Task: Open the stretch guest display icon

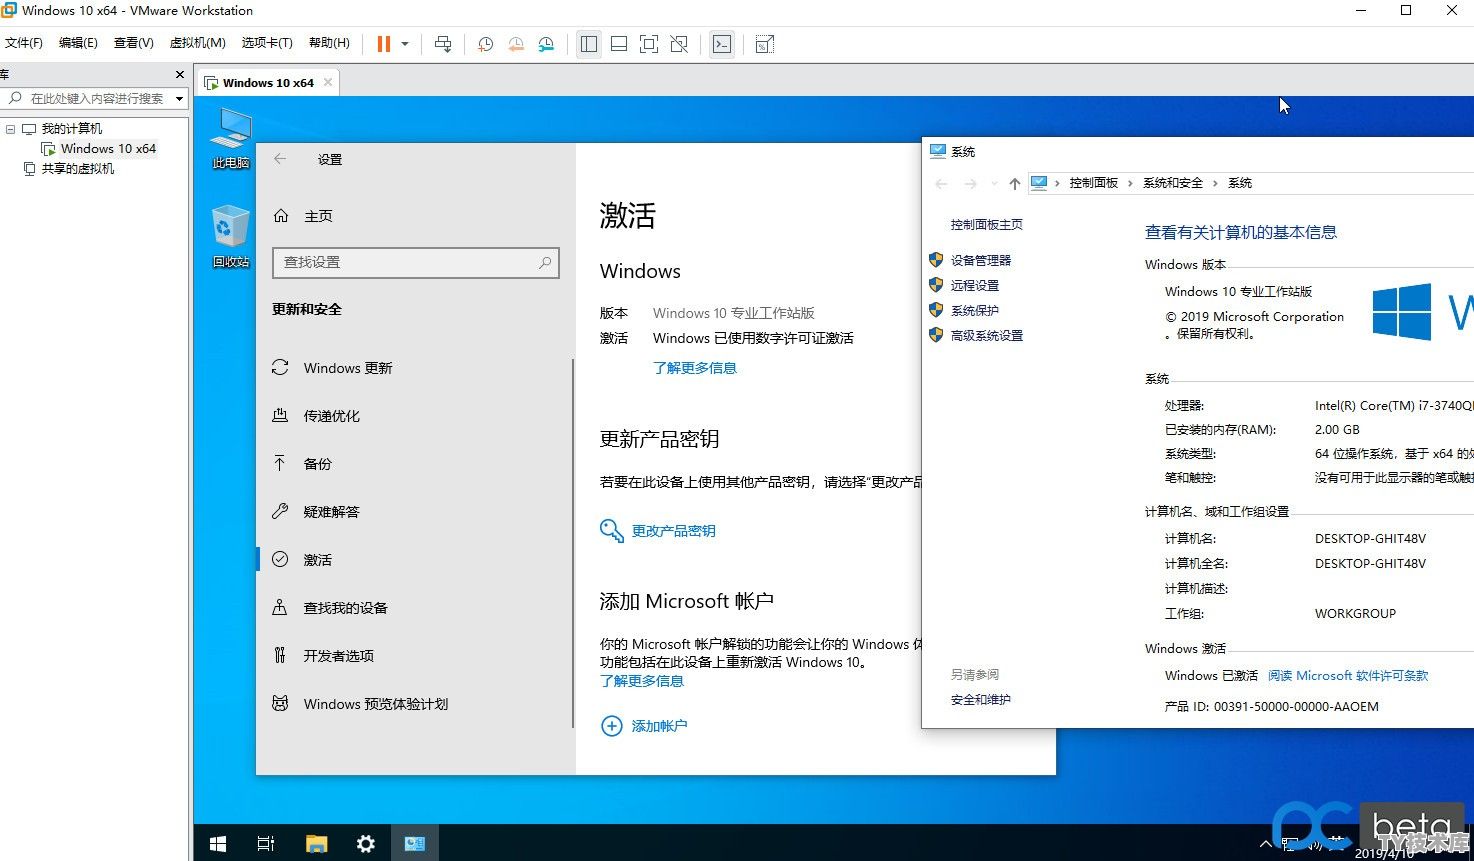Action: coord(765,44)
